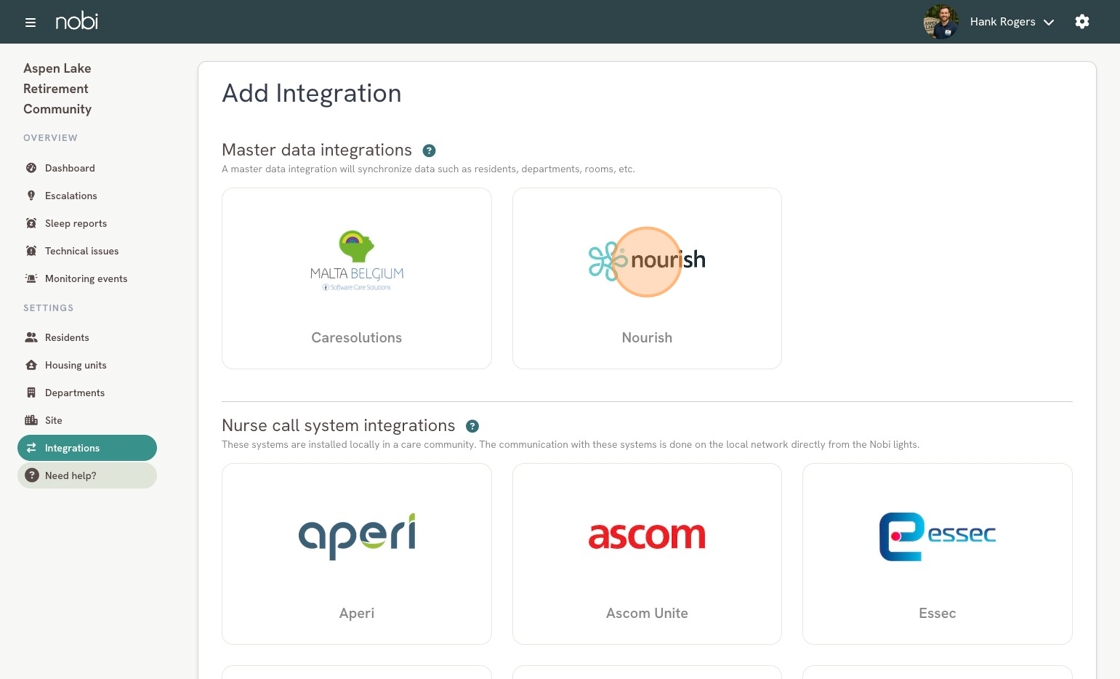Select the Nourish integration card

click(x=647, y=278)
